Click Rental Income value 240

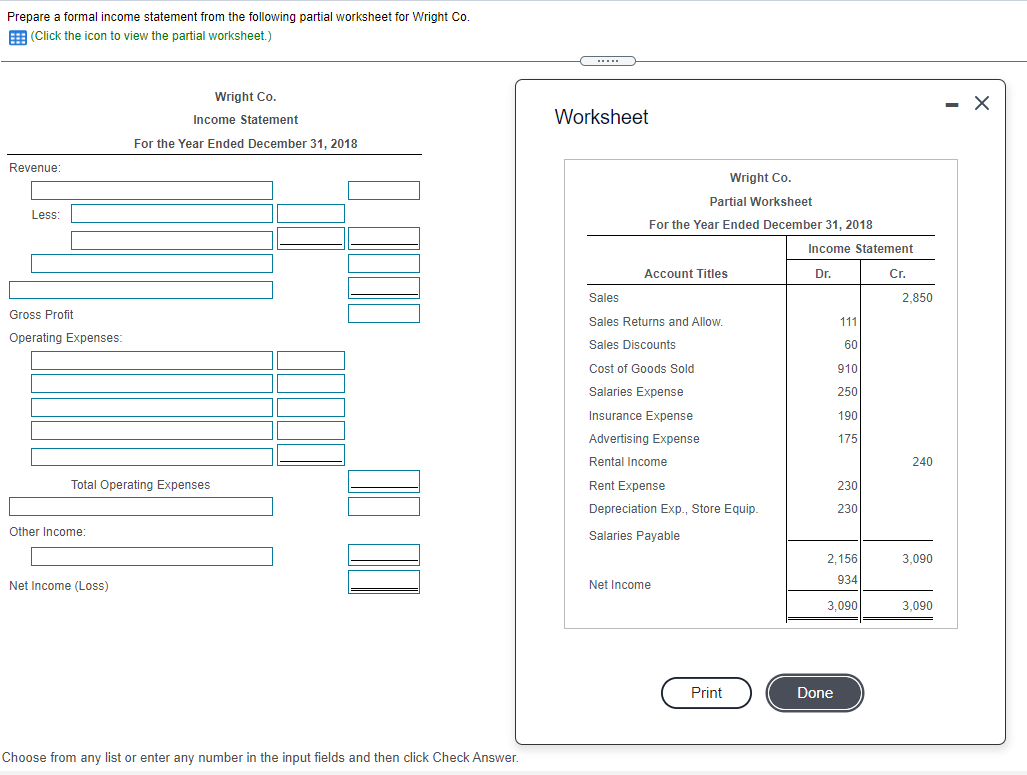(x=922, y=462)
